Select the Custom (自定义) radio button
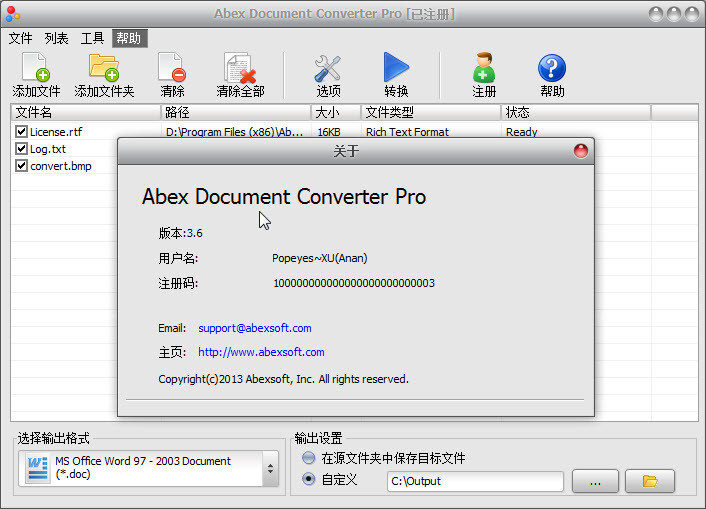706x509 pixels. tap(308, 479)
